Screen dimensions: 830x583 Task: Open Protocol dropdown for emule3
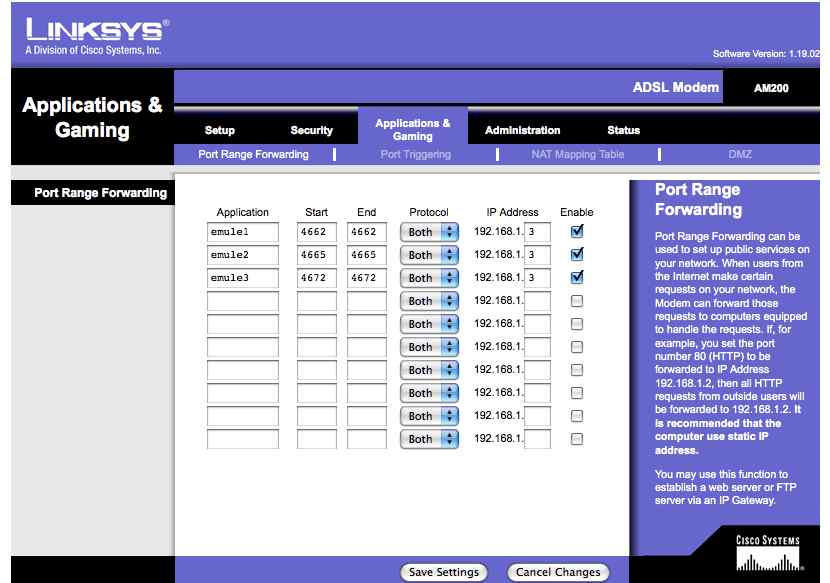(429, 278)
